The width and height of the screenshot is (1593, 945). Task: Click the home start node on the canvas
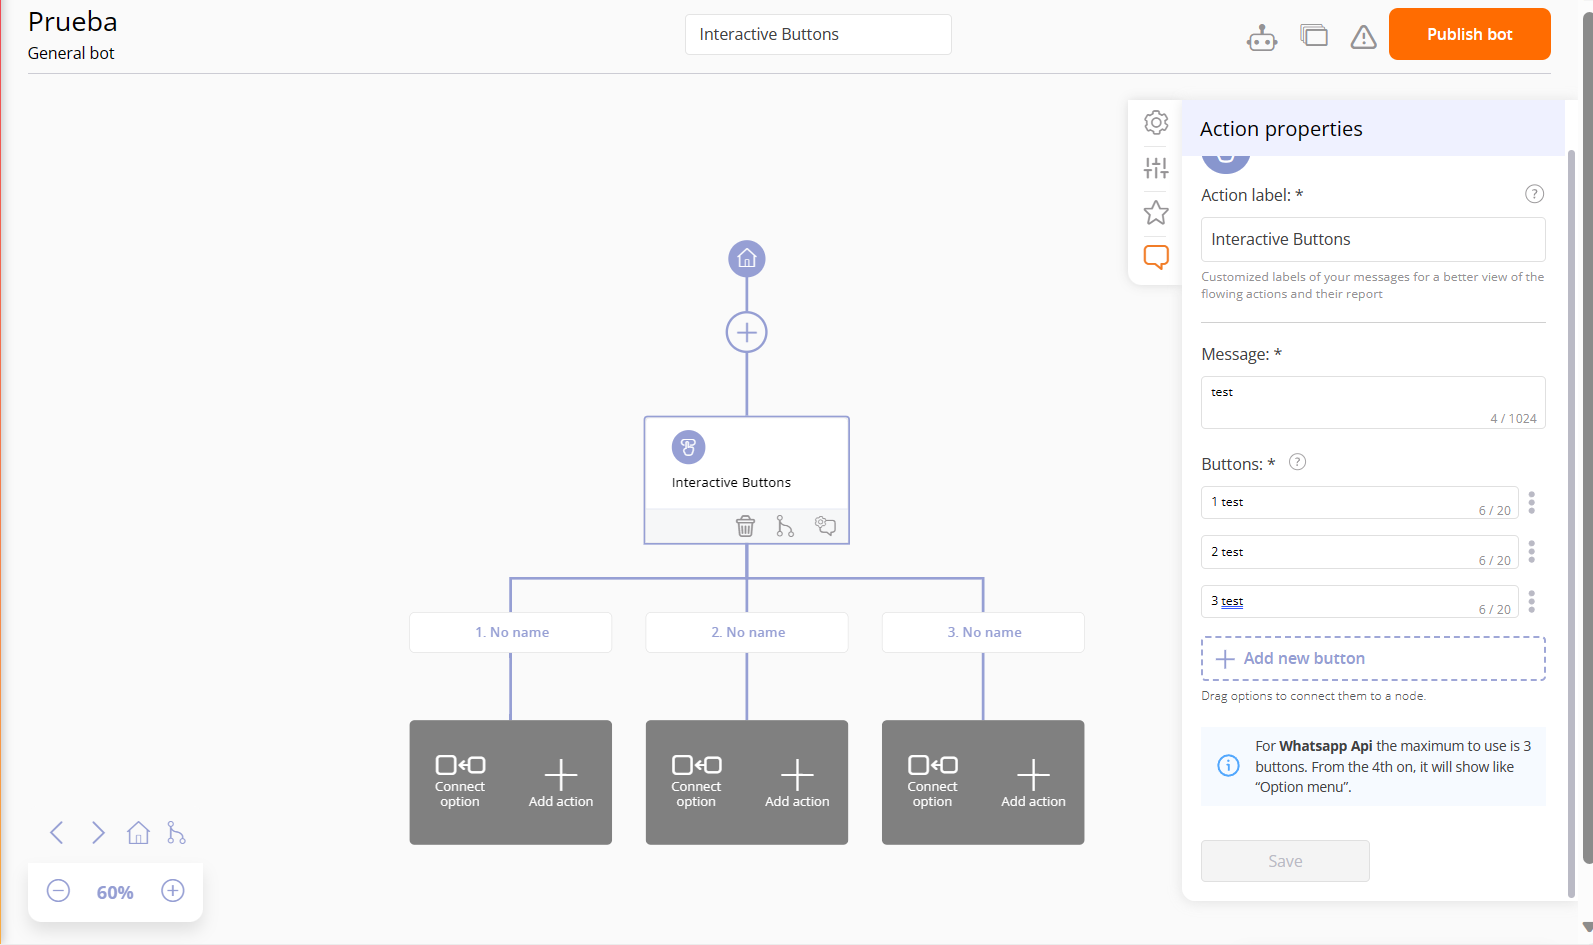746,259
